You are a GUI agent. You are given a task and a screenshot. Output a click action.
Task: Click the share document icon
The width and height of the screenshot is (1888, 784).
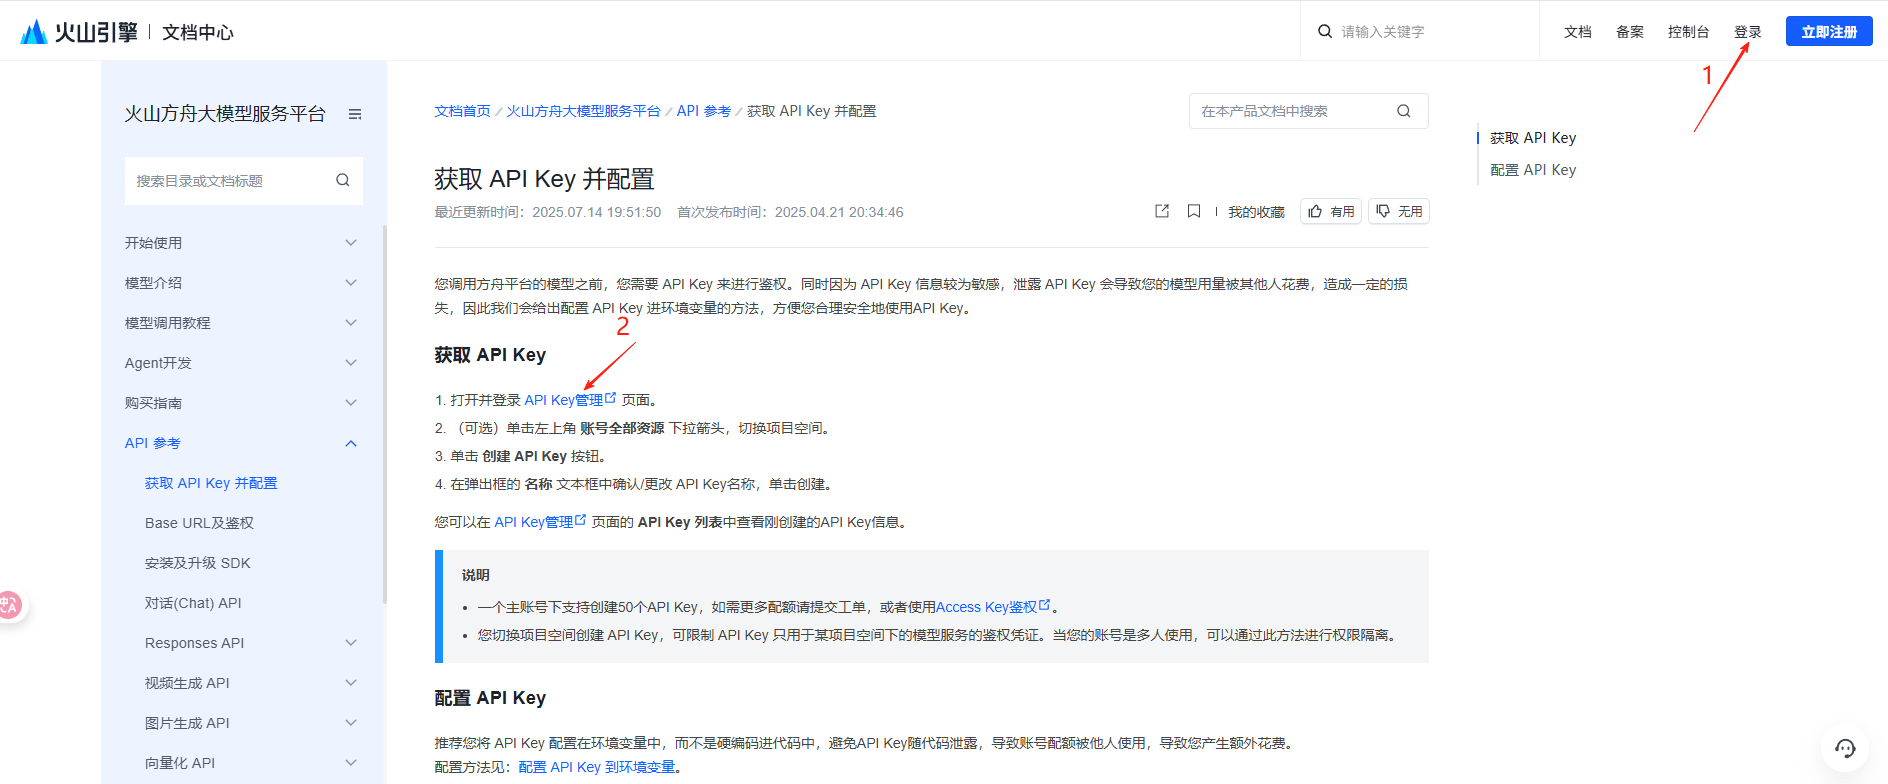(x=1162, y=211)
